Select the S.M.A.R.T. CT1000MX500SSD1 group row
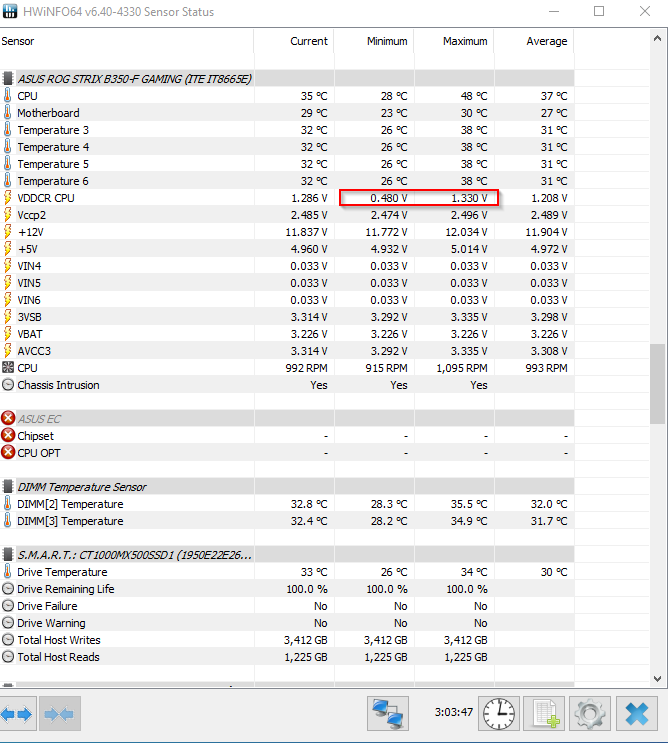This screenshot has width=668, height=743. click(287, 555)
